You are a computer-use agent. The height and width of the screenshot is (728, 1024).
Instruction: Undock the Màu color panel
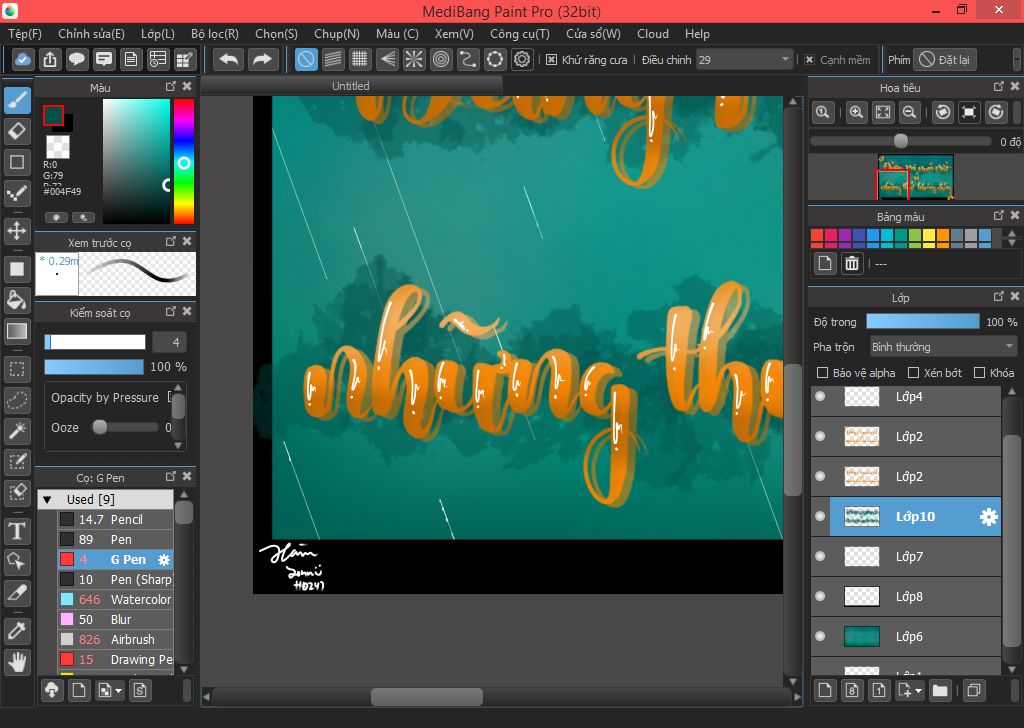pyautogui.click(x=171, y=86)
